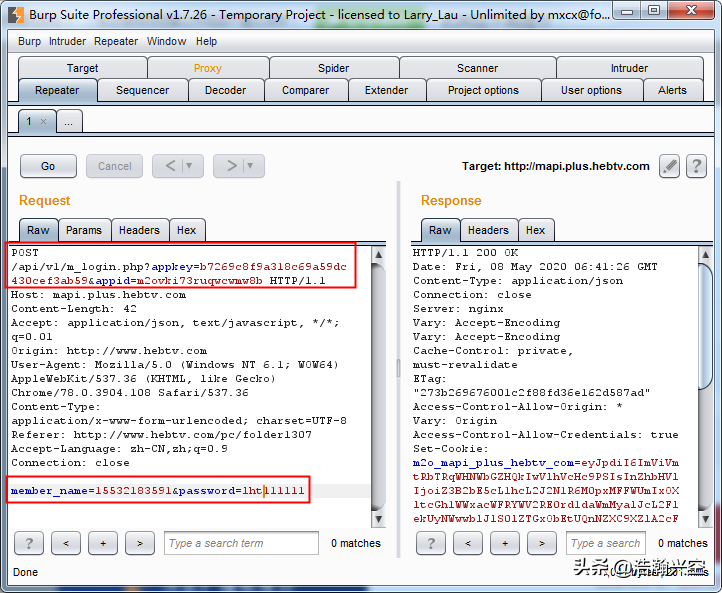Close Repeater tab 1 with the x
Viewport: 722px width, 593px height.
[x=43, y=122]
